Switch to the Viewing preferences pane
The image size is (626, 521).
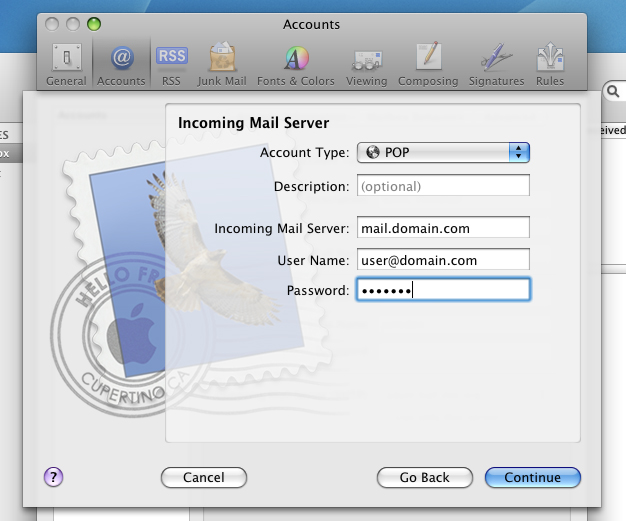click(x=366, y=63)
